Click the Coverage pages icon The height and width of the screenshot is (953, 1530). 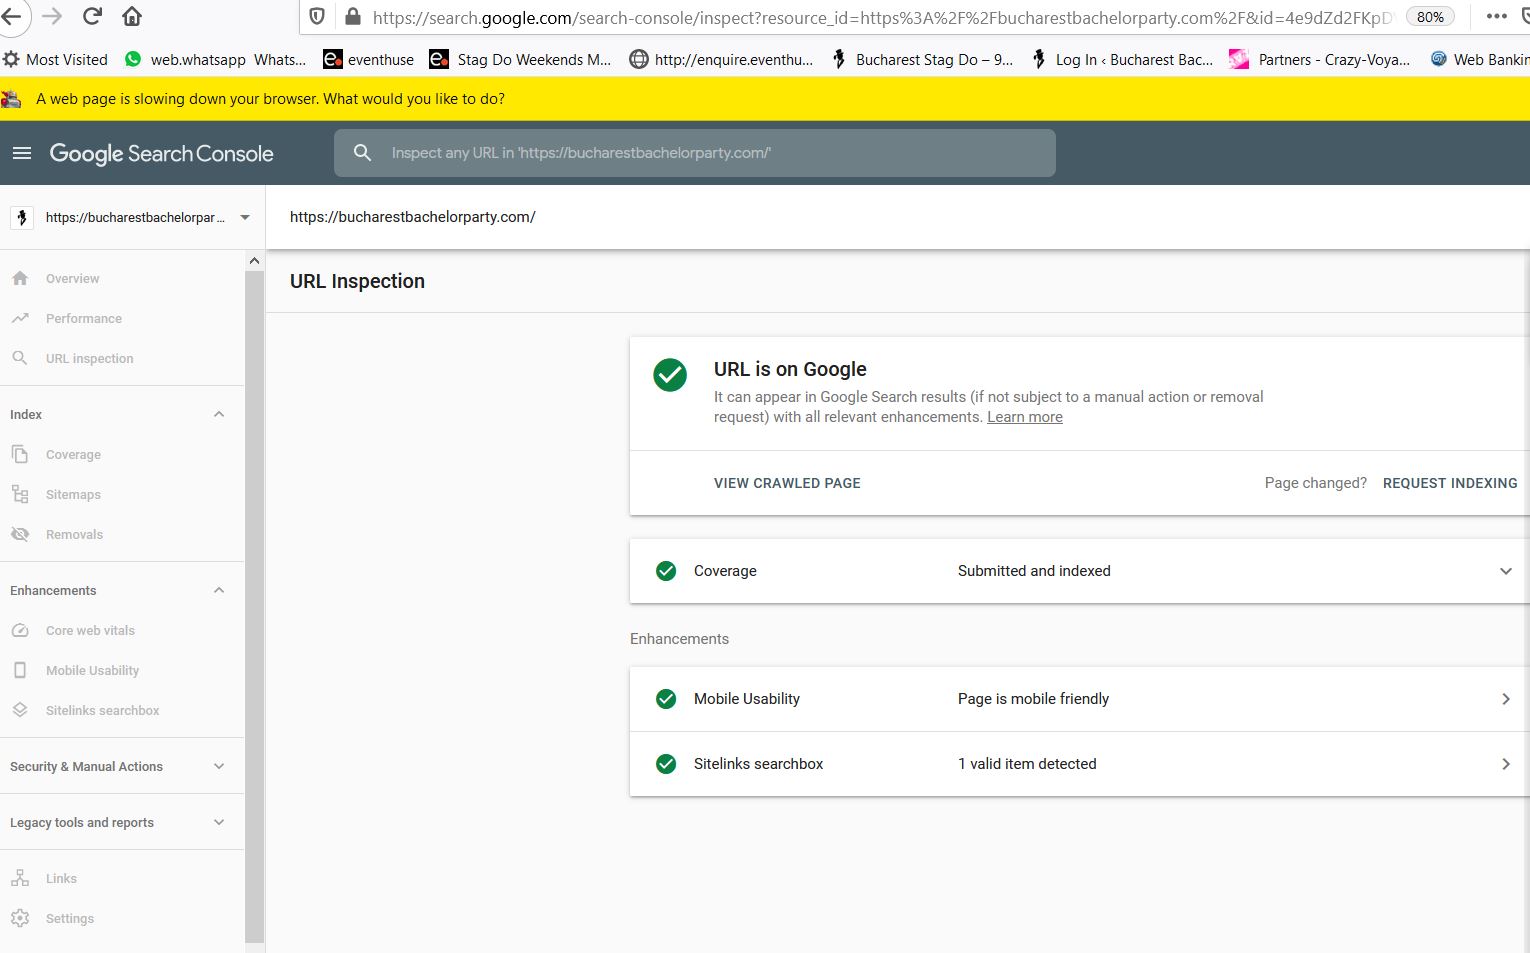[x=20, y=454]
